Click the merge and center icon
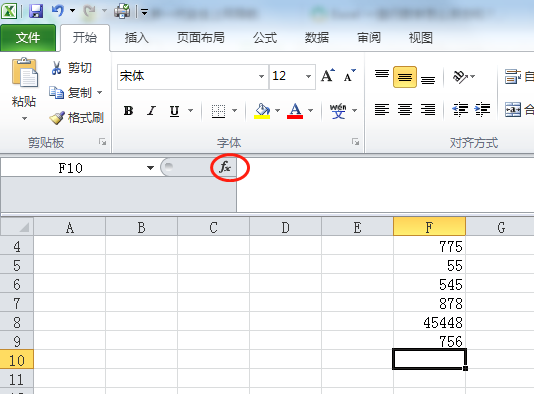Viewport: 534px width, 394px height. click(x=513, y=110)
